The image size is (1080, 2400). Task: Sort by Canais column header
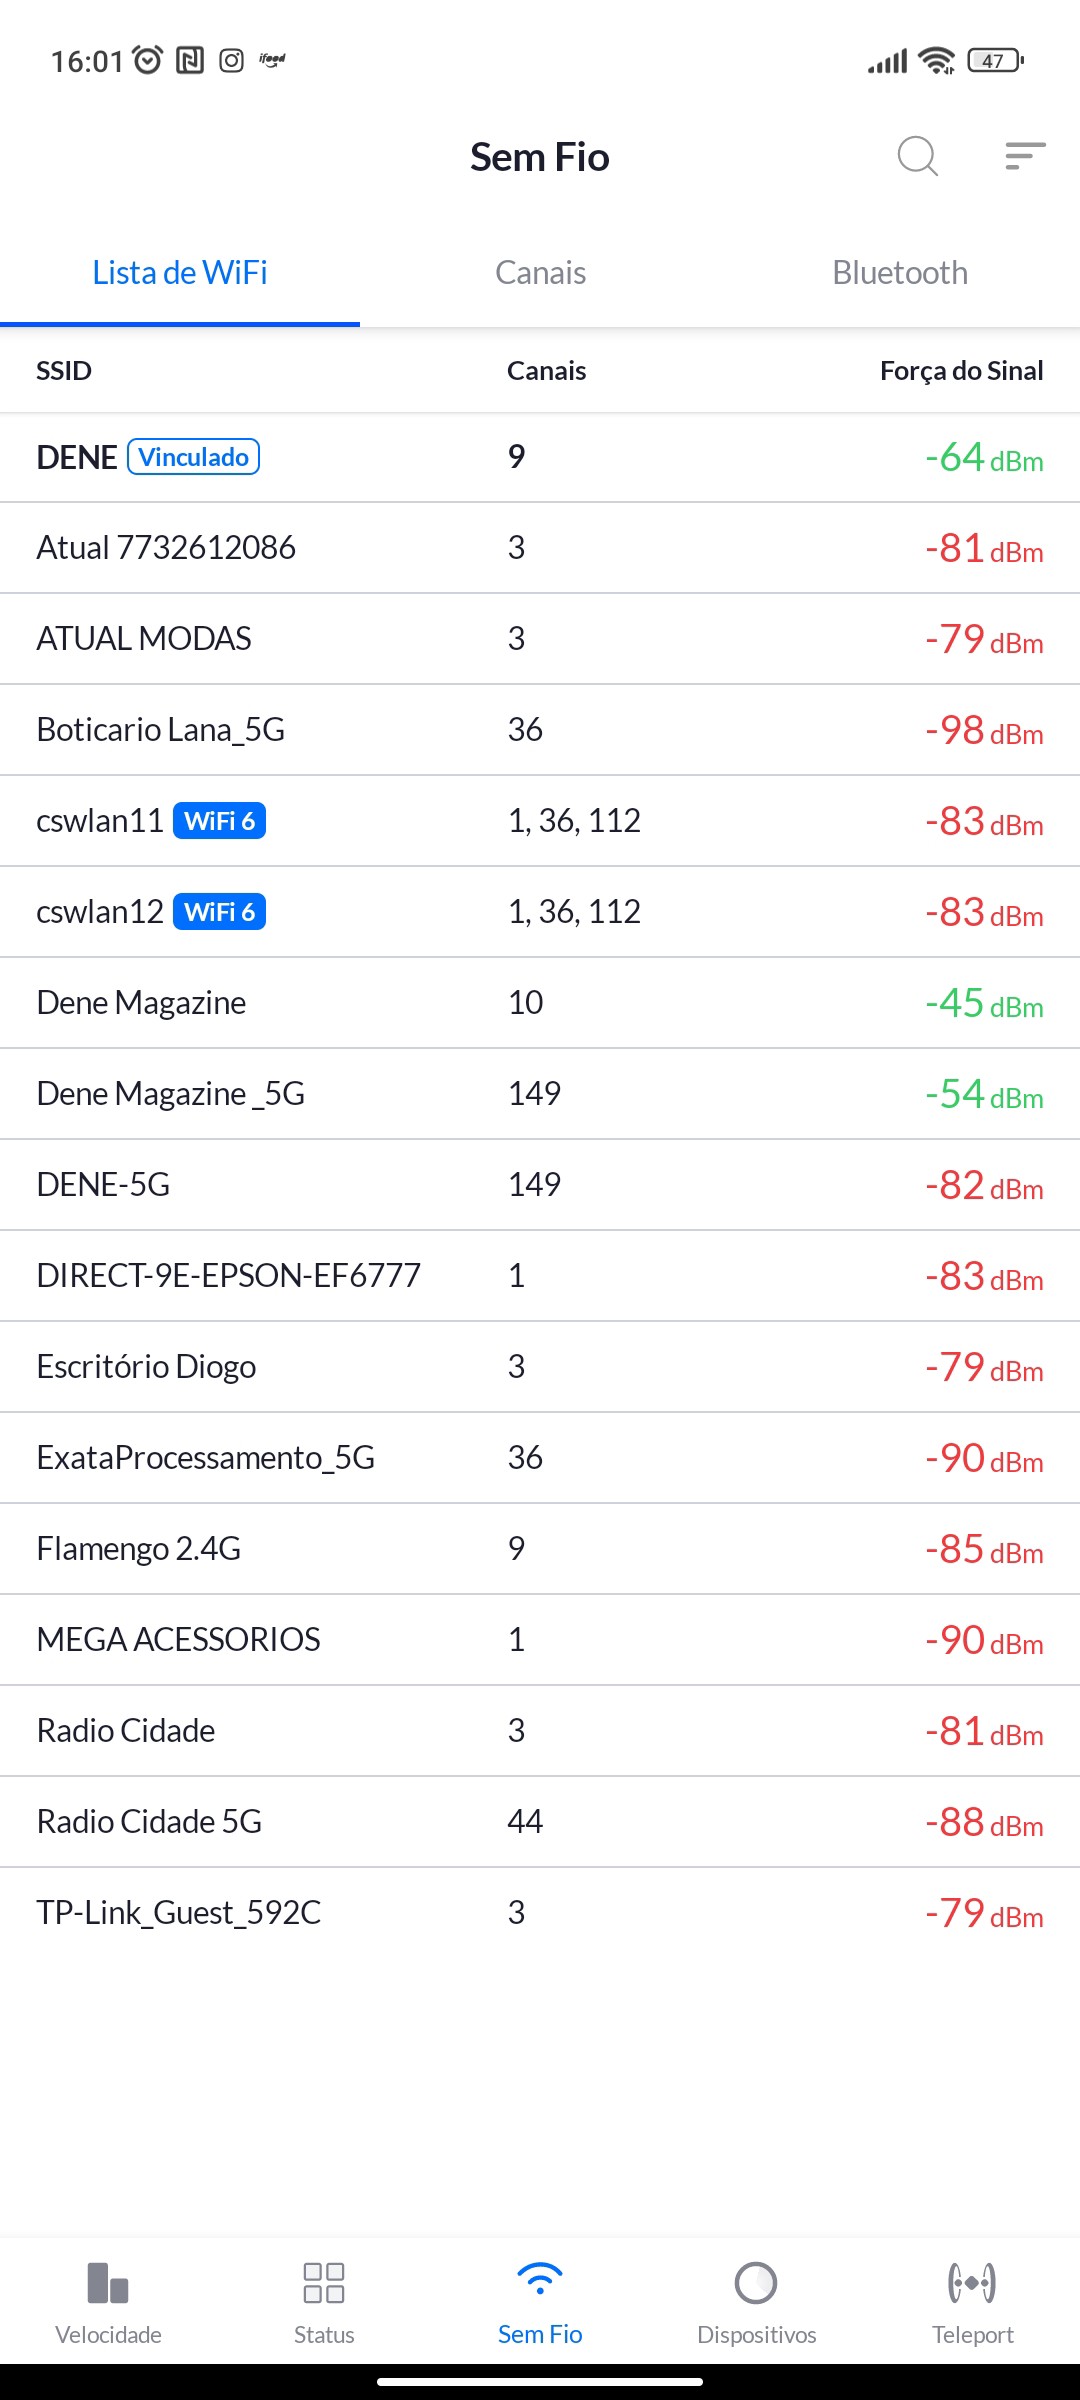click(x=546, y=371)
